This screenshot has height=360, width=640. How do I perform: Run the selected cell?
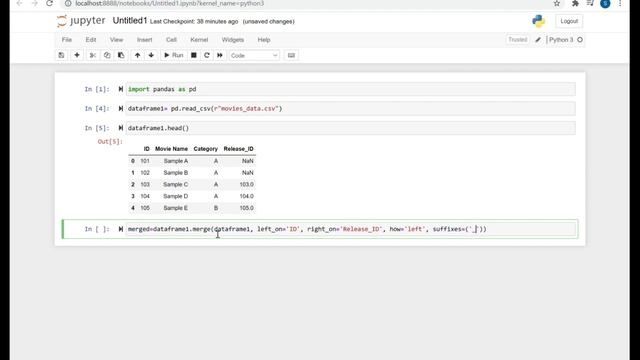pos(173,55)
